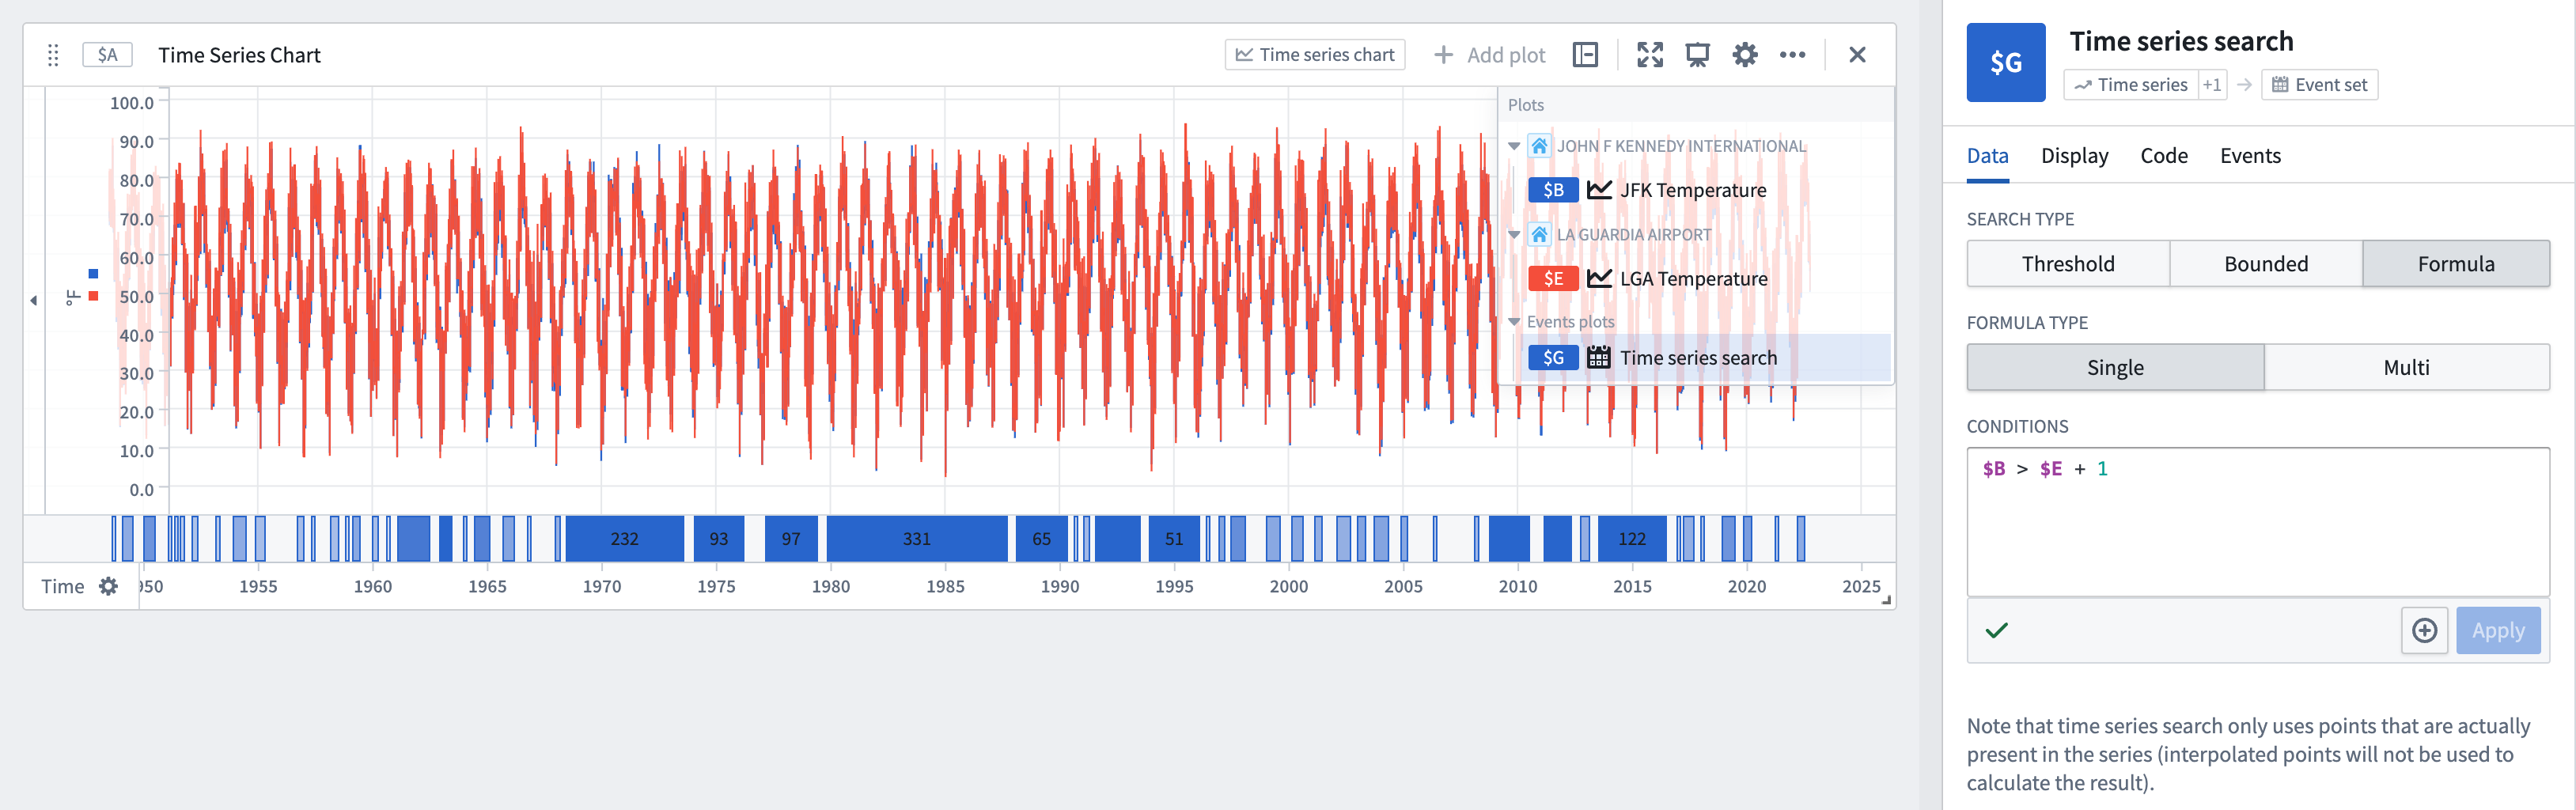Click the Apply button

coord(2498,630)
